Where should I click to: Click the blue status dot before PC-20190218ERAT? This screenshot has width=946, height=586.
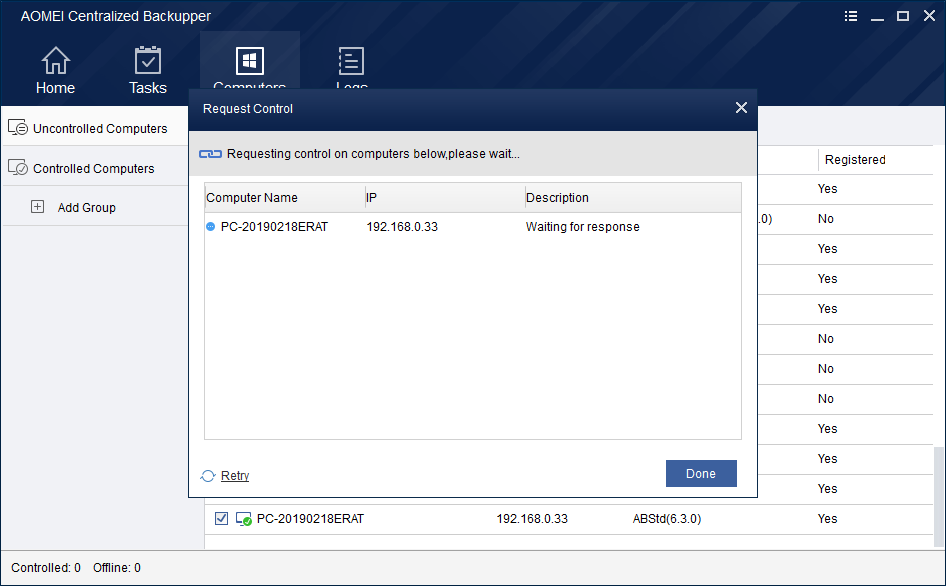coord(211,227)
